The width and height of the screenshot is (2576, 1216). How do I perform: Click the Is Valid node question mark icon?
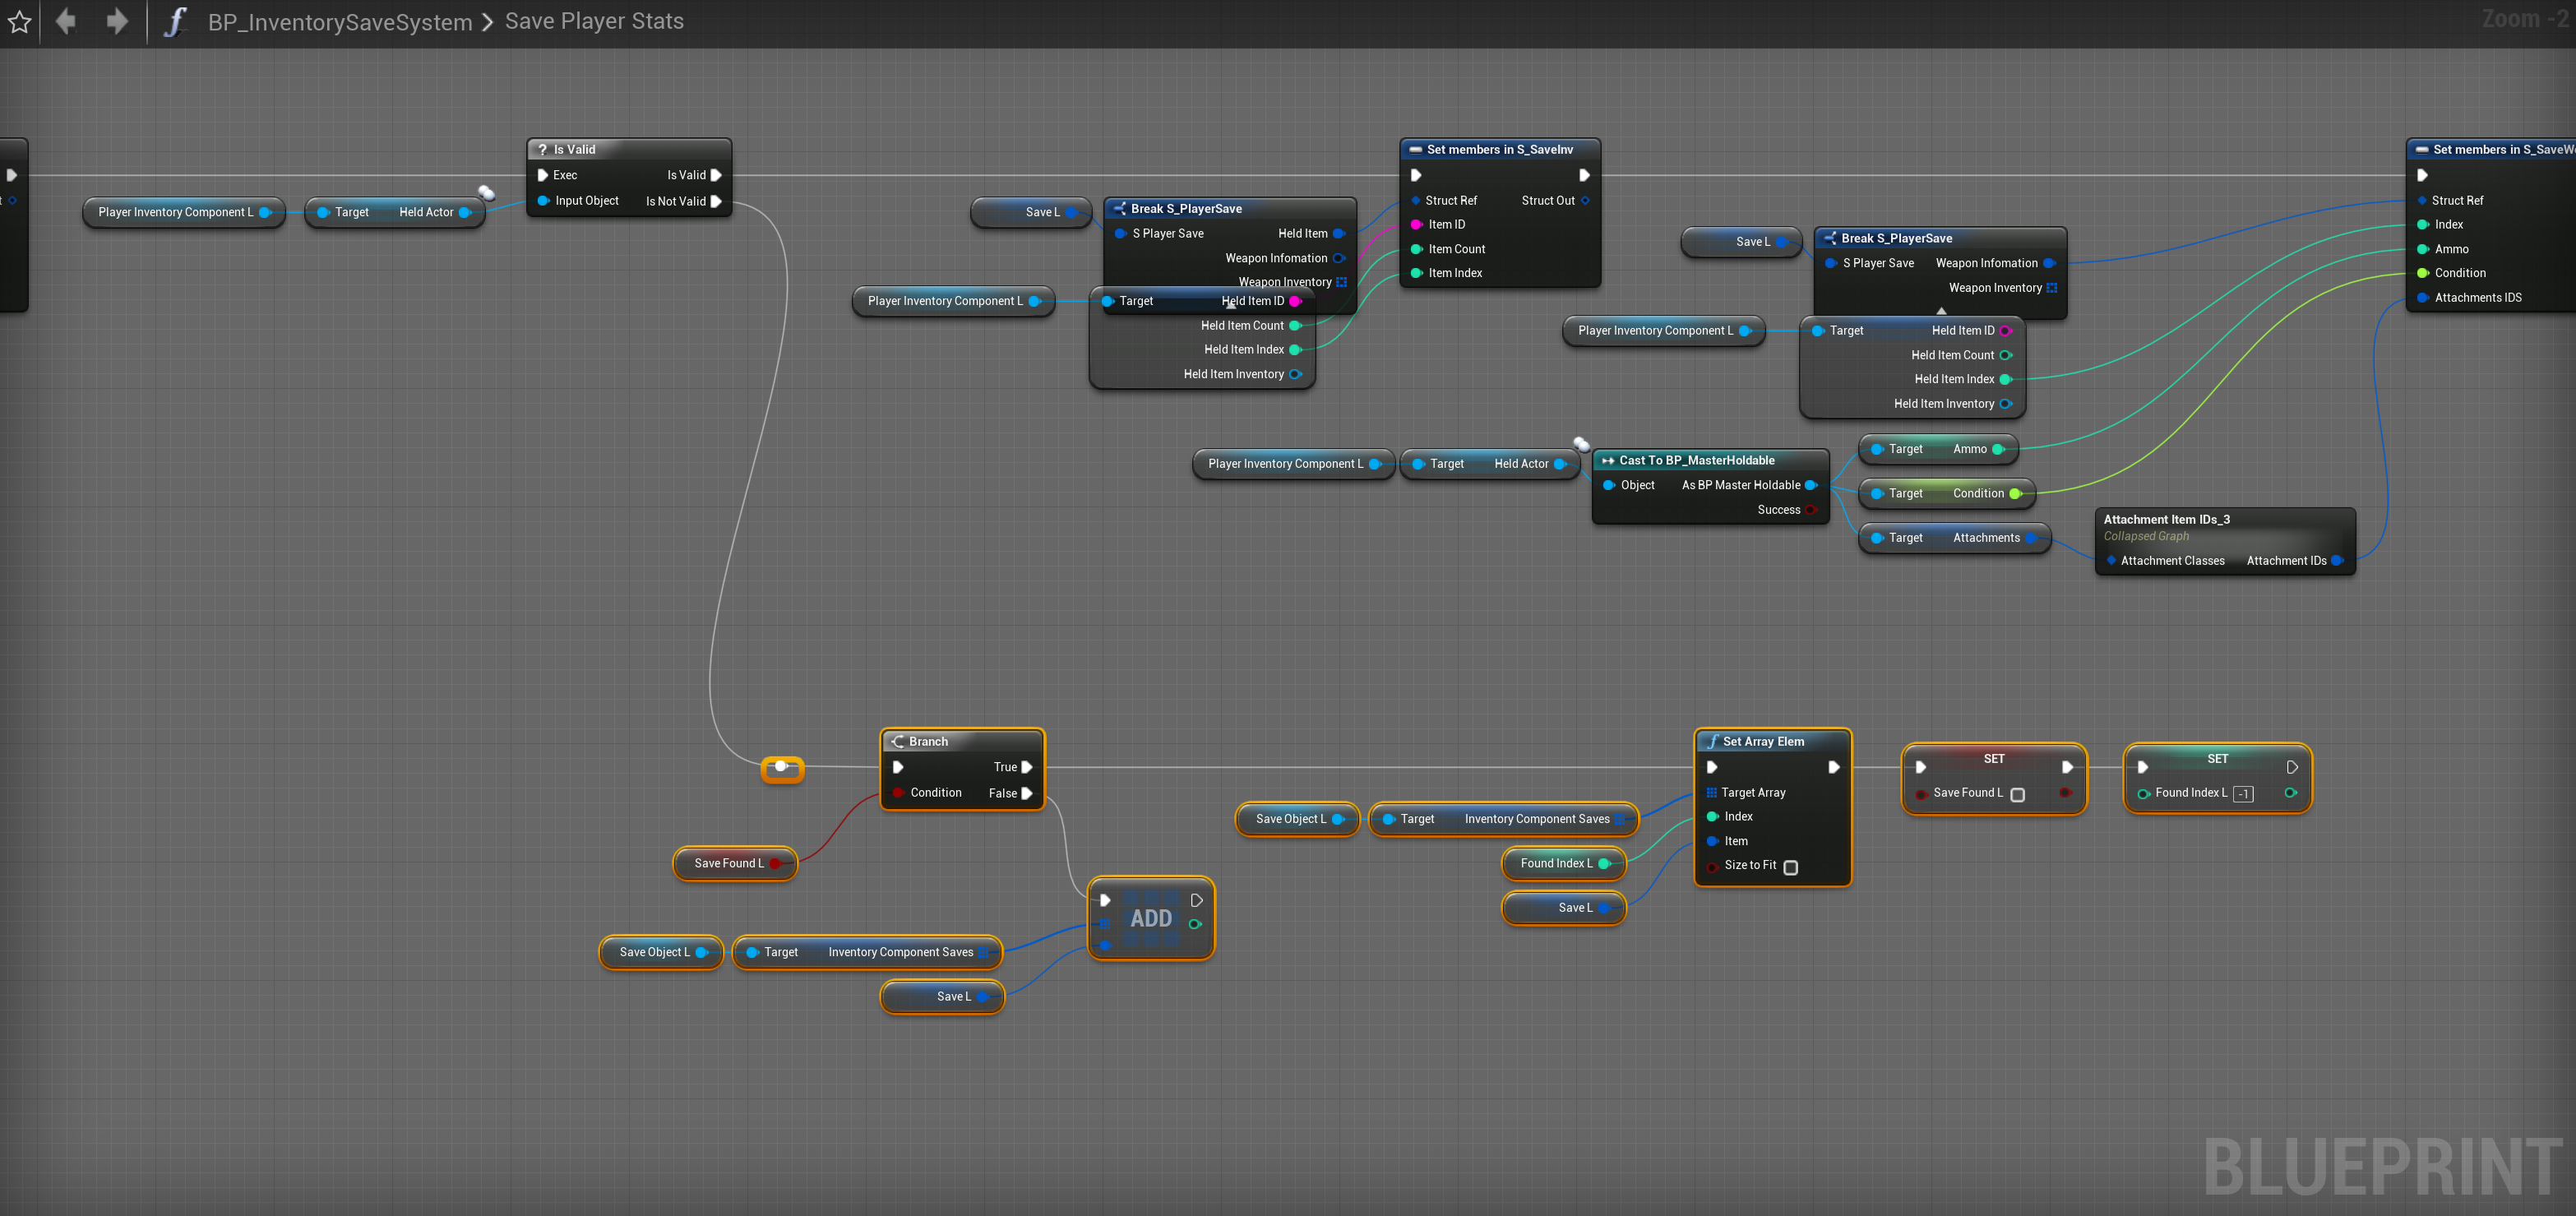542,149
